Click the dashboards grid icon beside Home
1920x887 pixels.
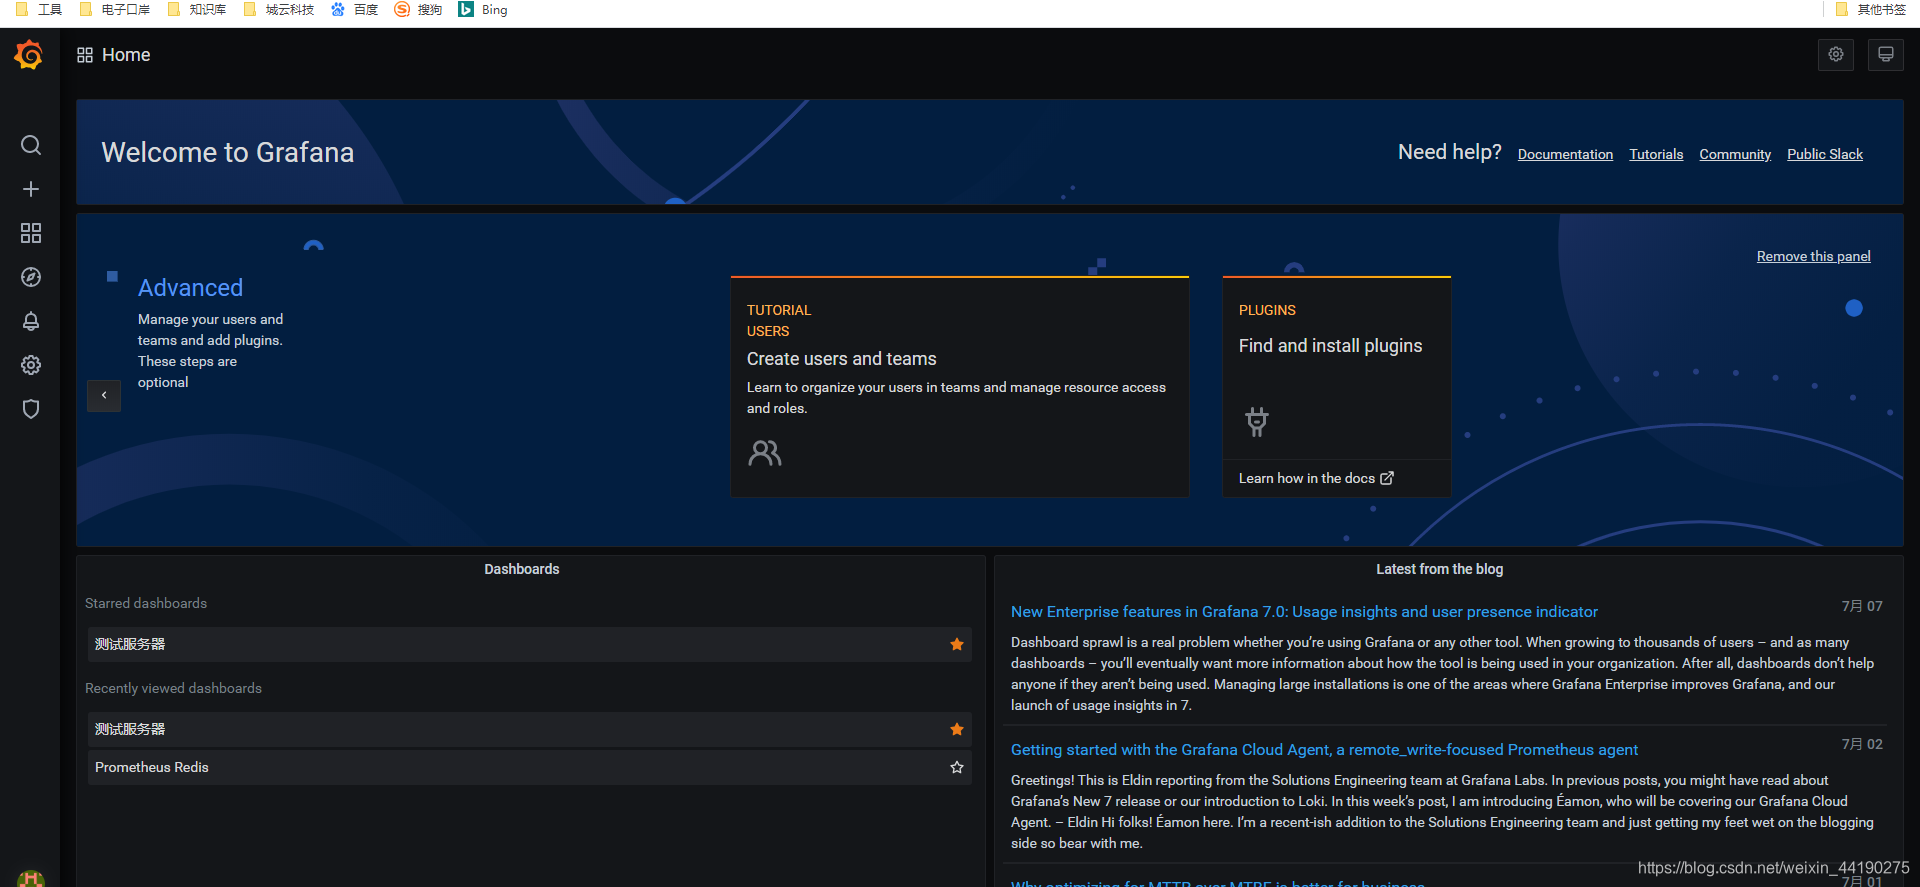coord(85,55)
